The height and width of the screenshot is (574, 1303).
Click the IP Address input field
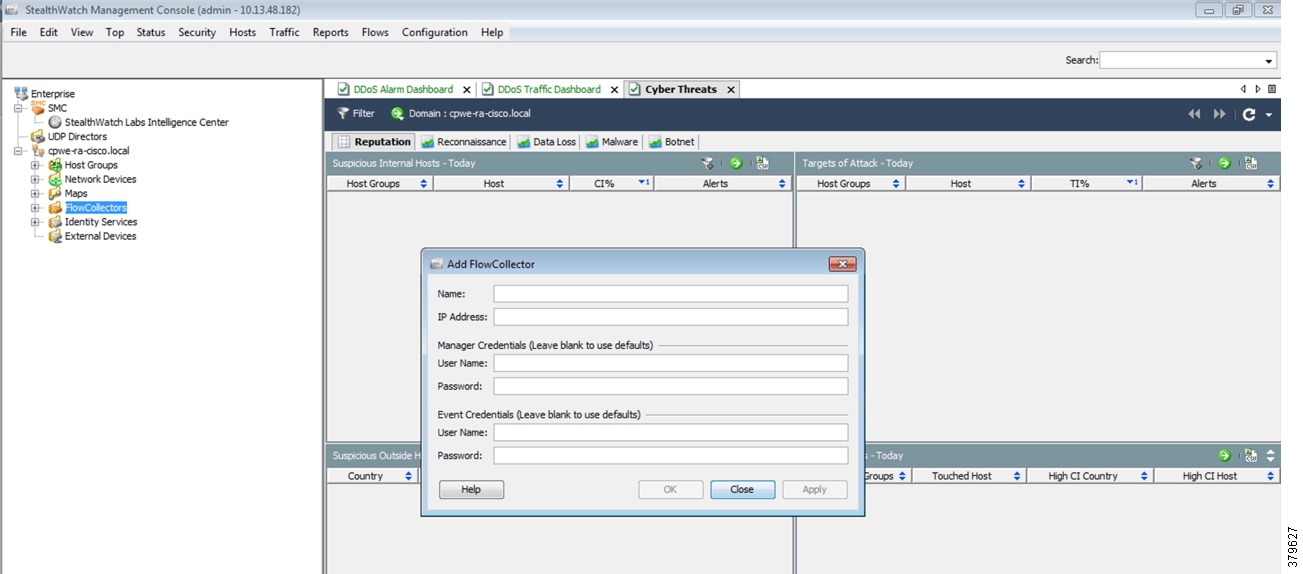670,317
